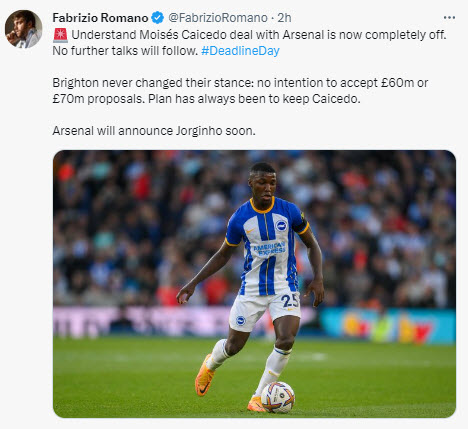
Task: Open the #DeadlineDay hashtag
Action: 240,51
